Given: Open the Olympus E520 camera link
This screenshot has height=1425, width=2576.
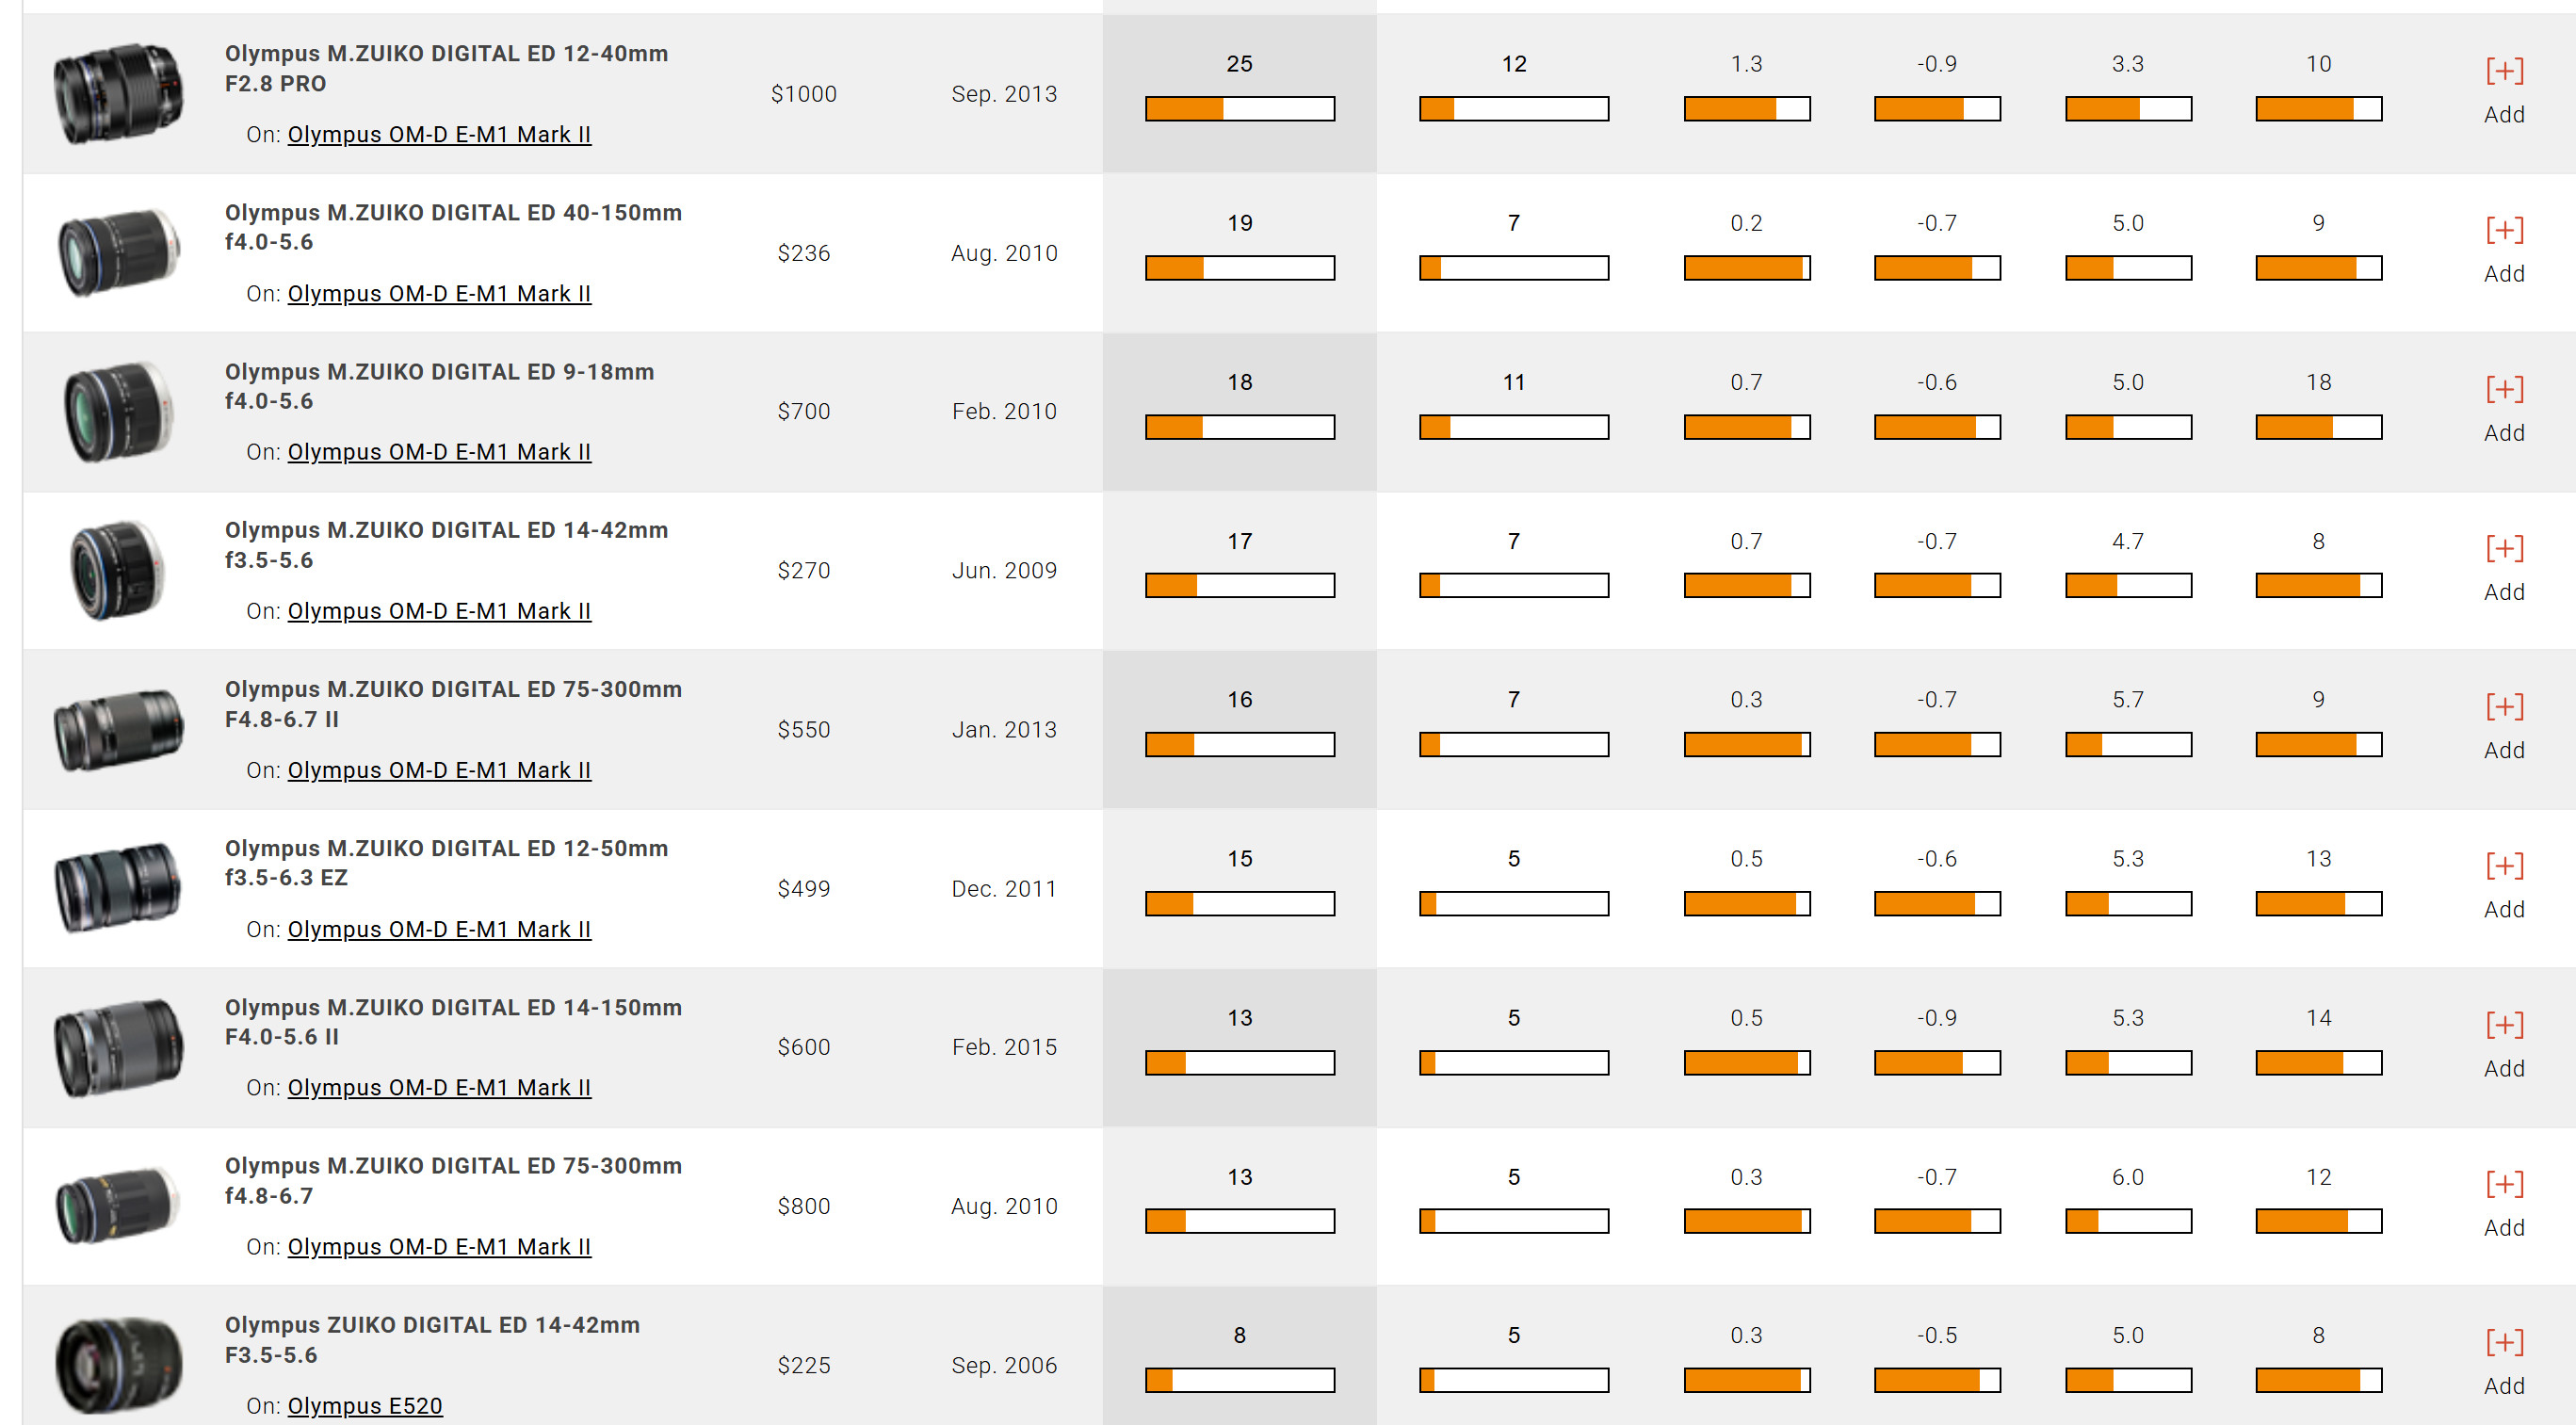Looking at the screenshot, I should coord(365,1405).
